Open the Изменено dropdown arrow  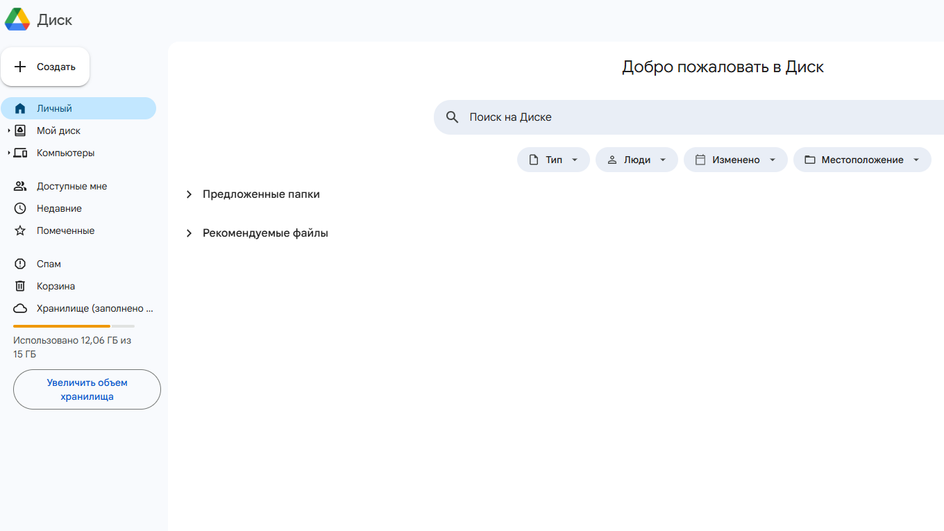[772, 160]
